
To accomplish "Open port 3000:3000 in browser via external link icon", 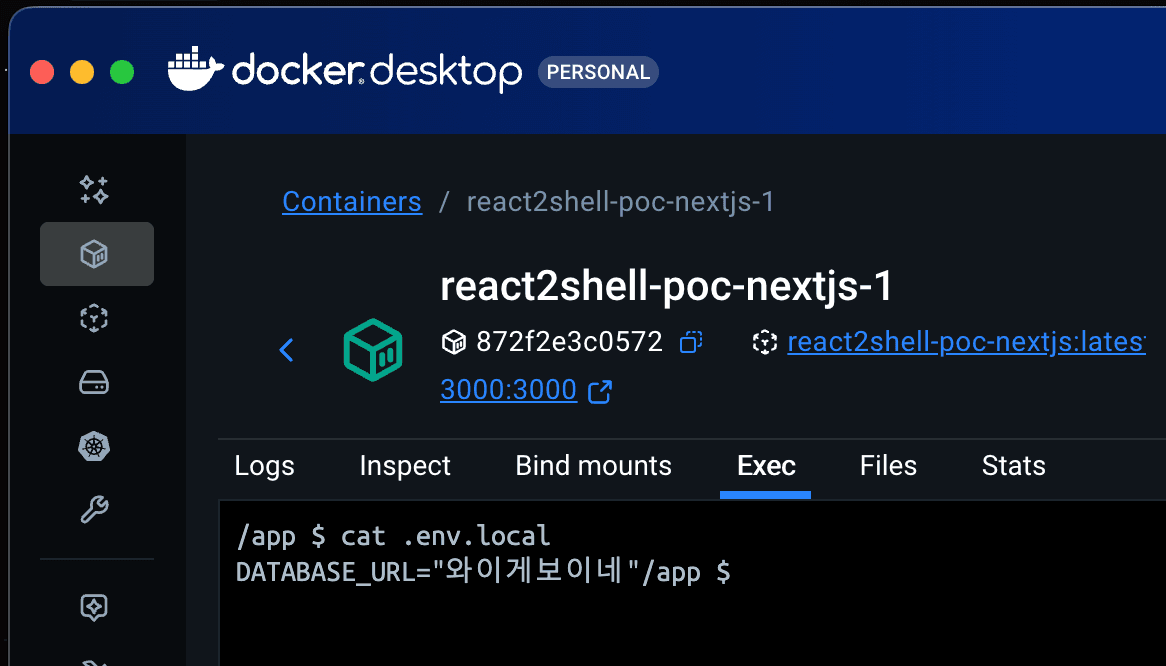I will (599, 392).
